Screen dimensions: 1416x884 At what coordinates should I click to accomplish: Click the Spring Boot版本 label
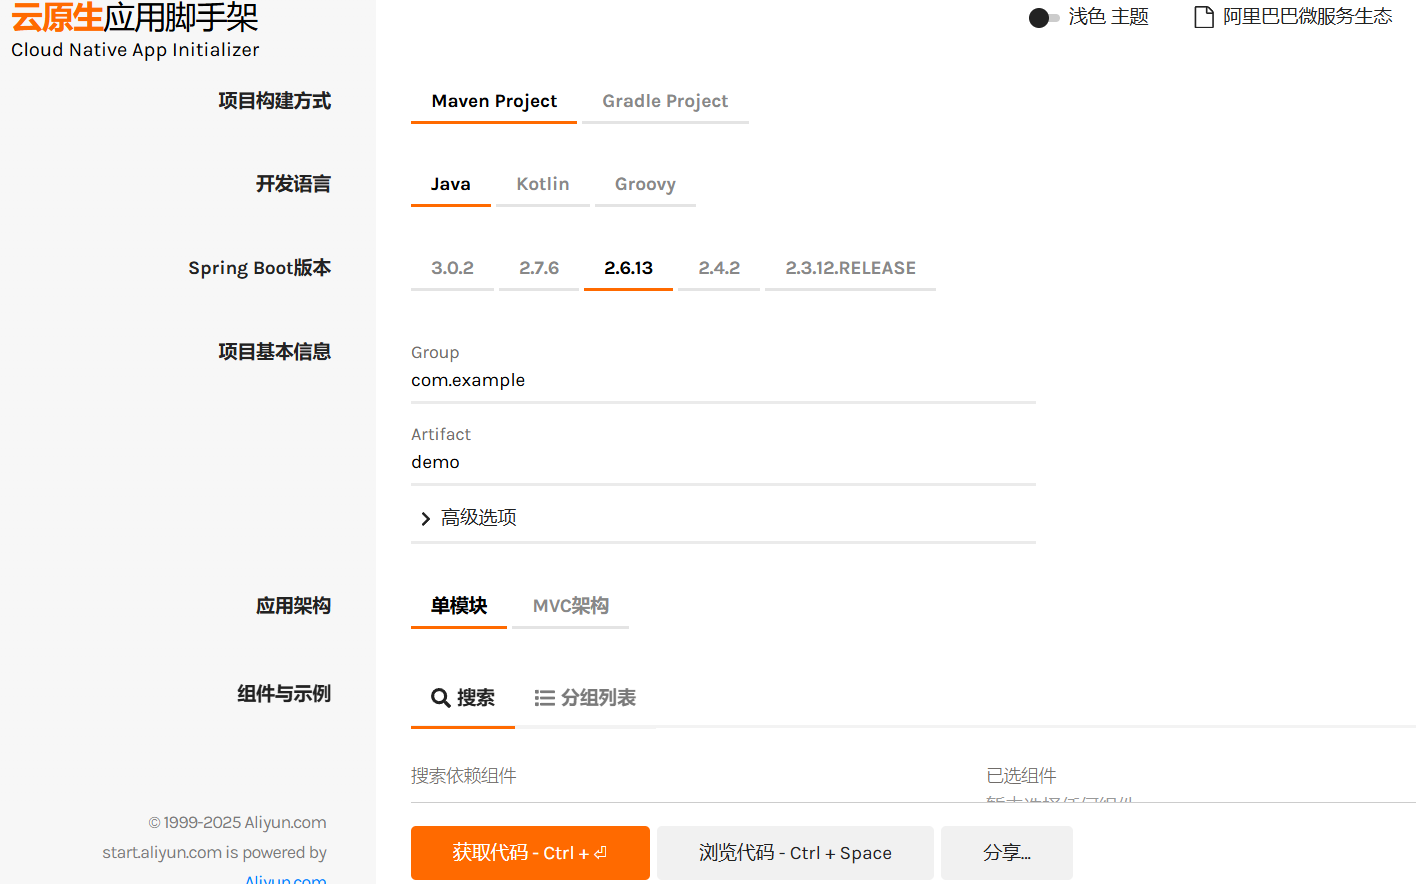coord(260,268)
